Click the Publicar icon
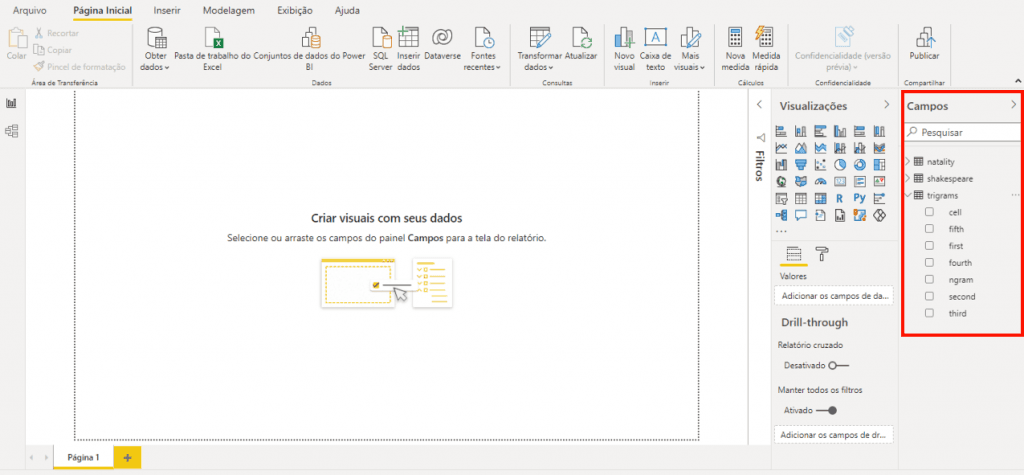Image resolution: width=1024 pixels, height=475 pixels. tap(924, 37)
